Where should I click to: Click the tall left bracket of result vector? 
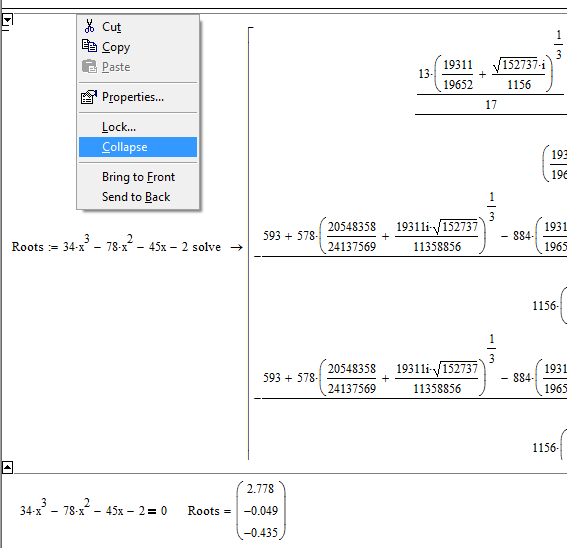click(250, 243)
